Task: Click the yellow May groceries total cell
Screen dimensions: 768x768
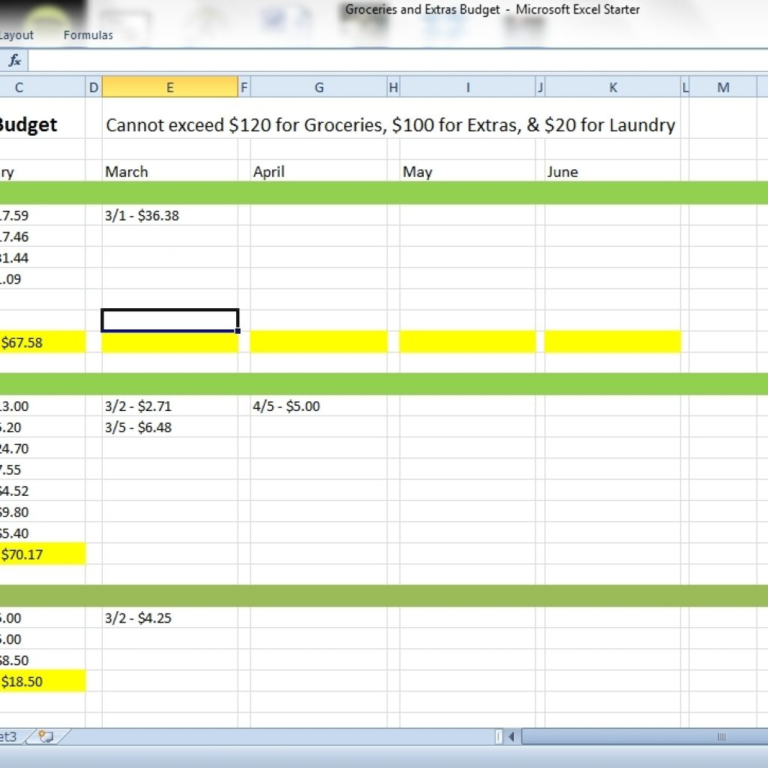Action: point(468,342)
